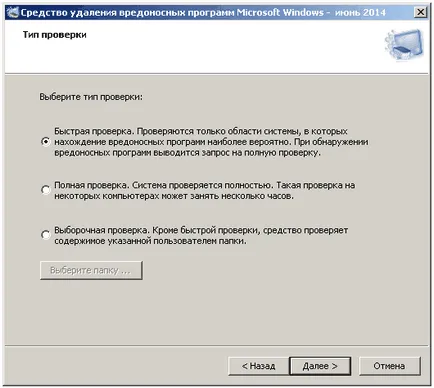This screenshot has height=388, width=434.
Task: Click the Тип проверки heading
Action: click(55, 35)
